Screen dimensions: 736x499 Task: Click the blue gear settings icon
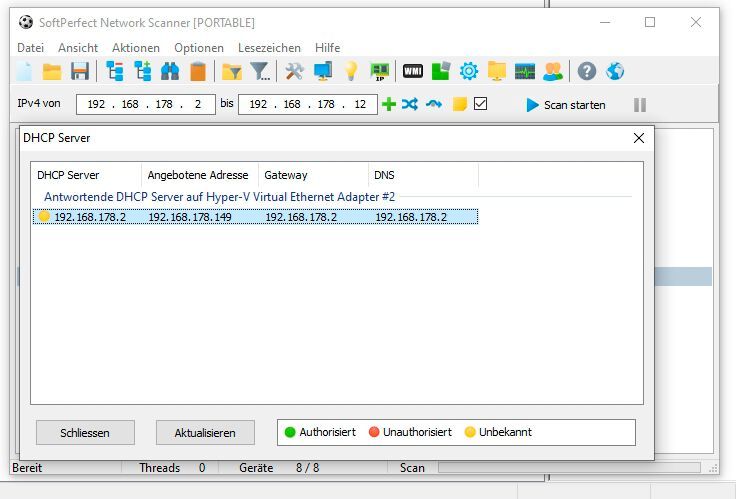point(469,71)
